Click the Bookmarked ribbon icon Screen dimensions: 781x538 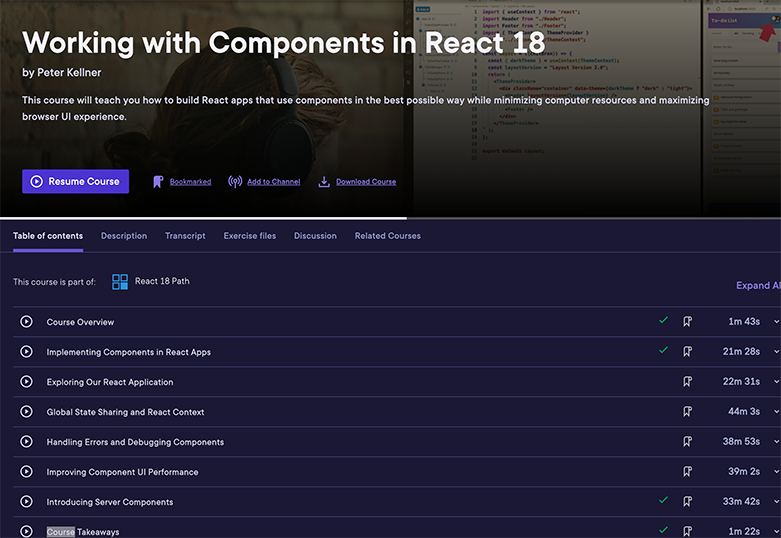click(158, 182)
